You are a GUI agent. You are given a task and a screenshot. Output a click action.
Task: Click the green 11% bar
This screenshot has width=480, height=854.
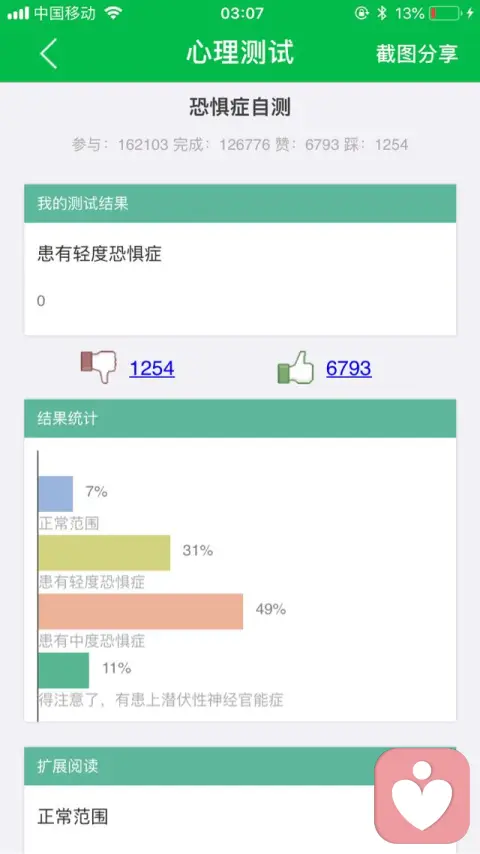pos(64,670)
